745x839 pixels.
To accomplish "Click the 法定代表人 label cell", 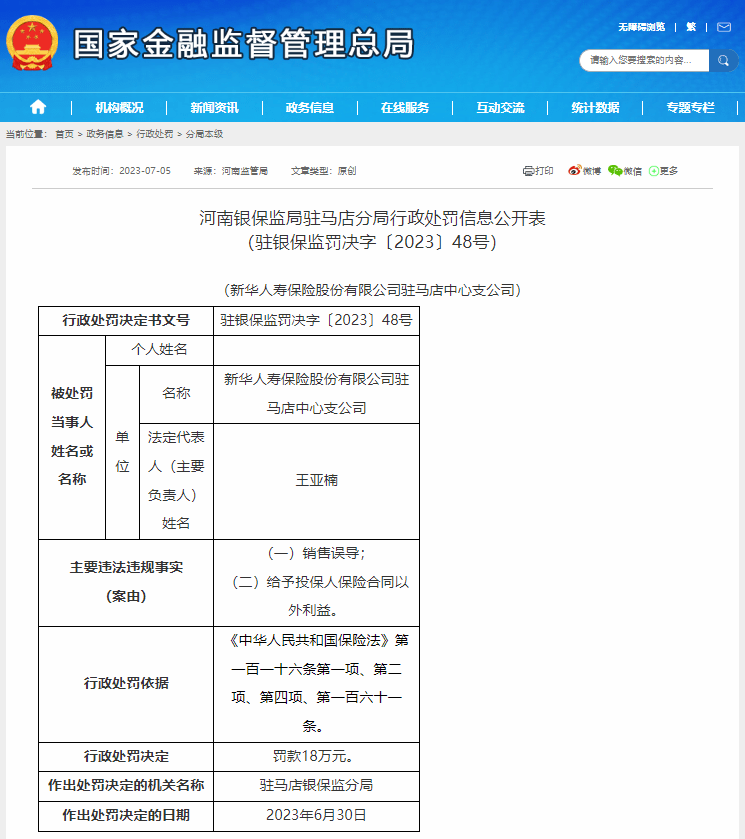I will (x=176, y=480).
